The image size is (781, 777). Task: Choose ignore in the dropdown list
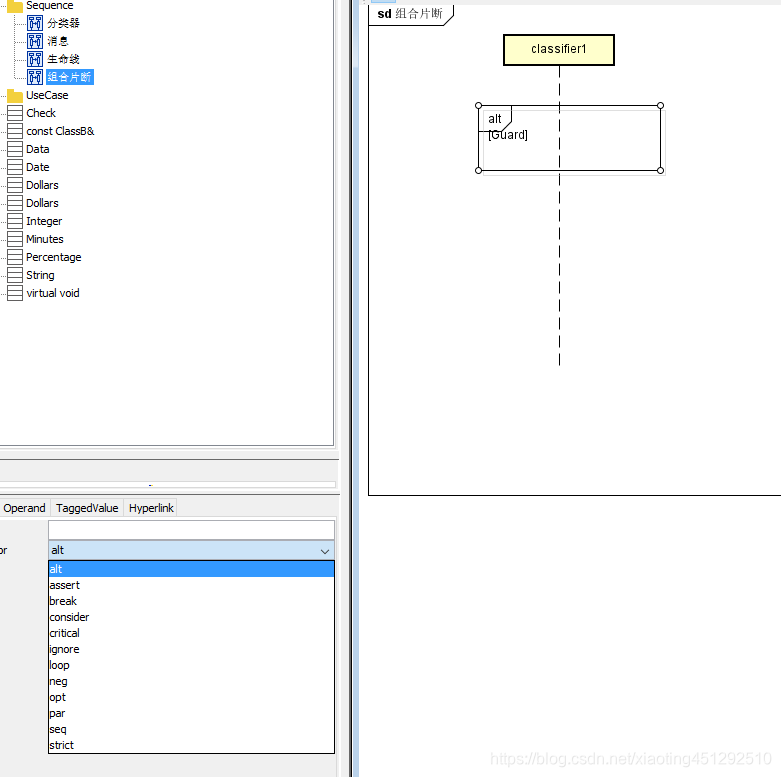click(x=191, y=649)
